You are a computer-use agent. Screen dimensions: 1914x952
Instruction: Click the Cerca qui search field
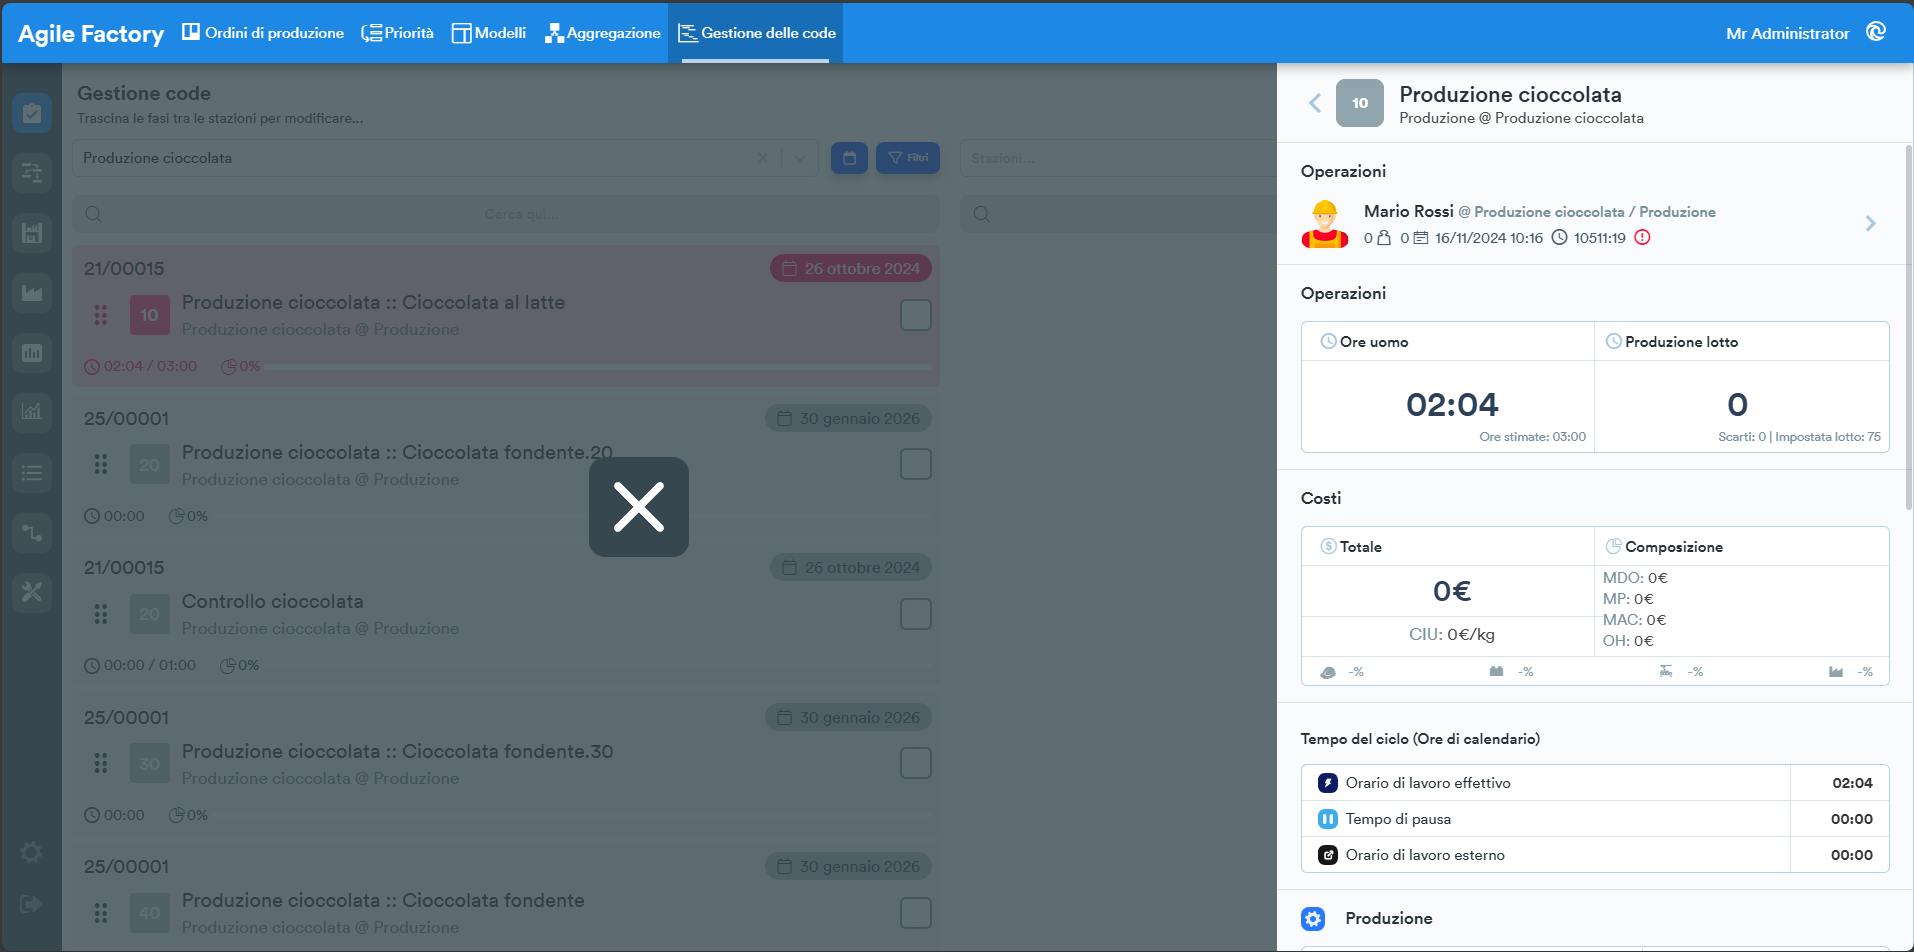[x=506, y=214]
